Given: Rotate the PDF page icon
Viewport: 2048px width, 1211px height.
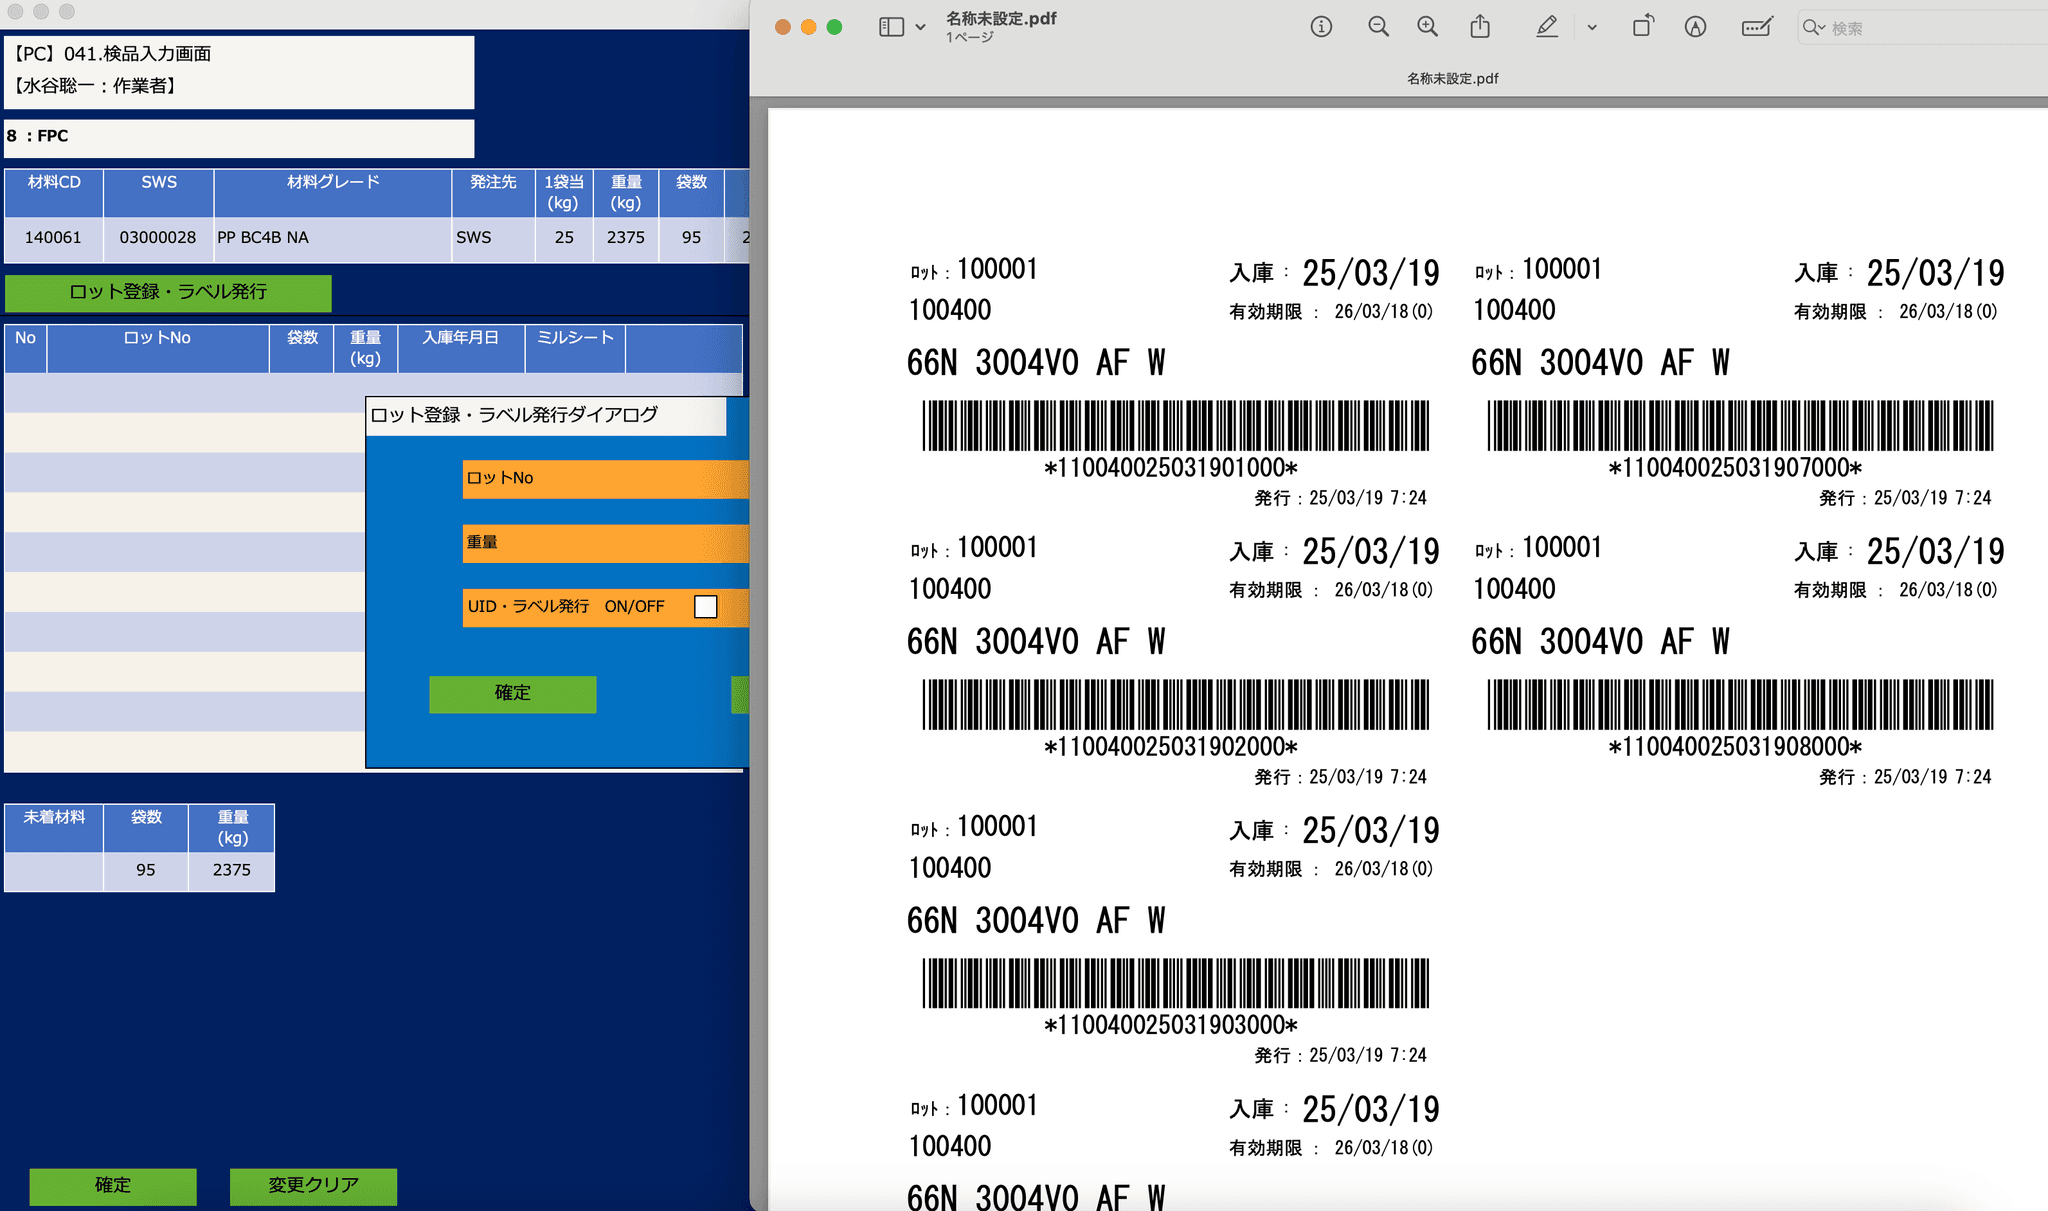Looking at the screenshot, I should [x=1643, y=27].
